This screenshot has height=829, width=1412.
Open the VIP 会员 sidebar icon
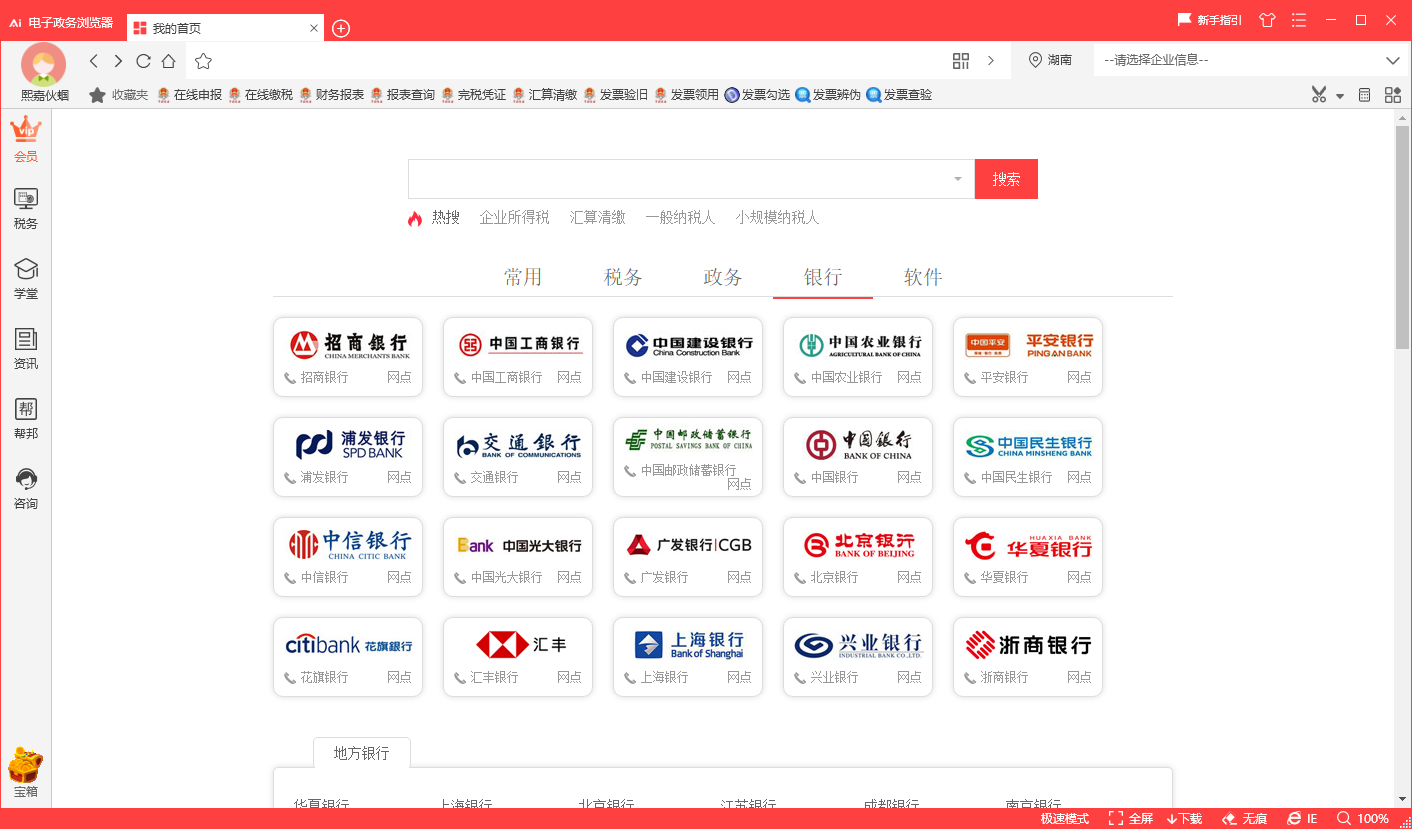point(26,139)
